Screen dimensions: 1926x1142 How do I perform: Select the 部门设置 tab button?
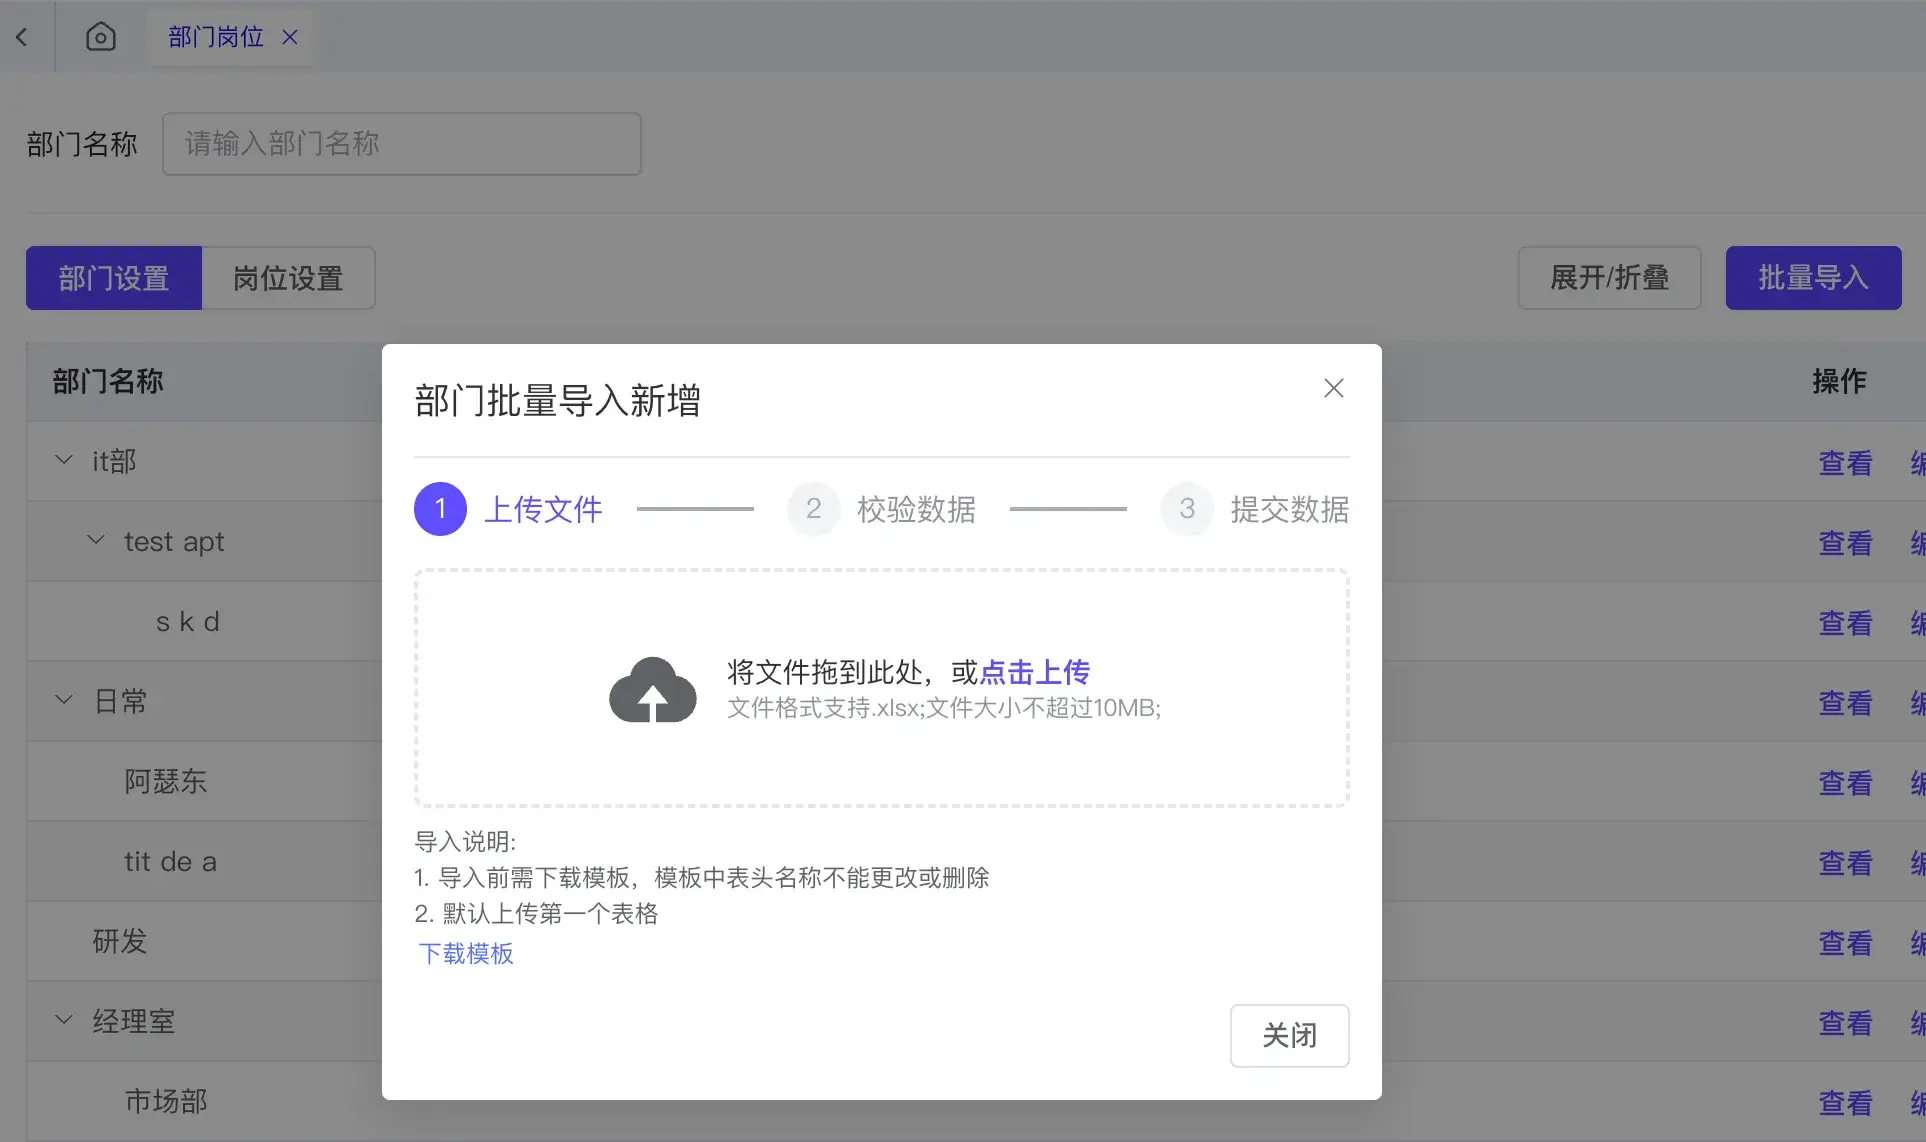114,278
